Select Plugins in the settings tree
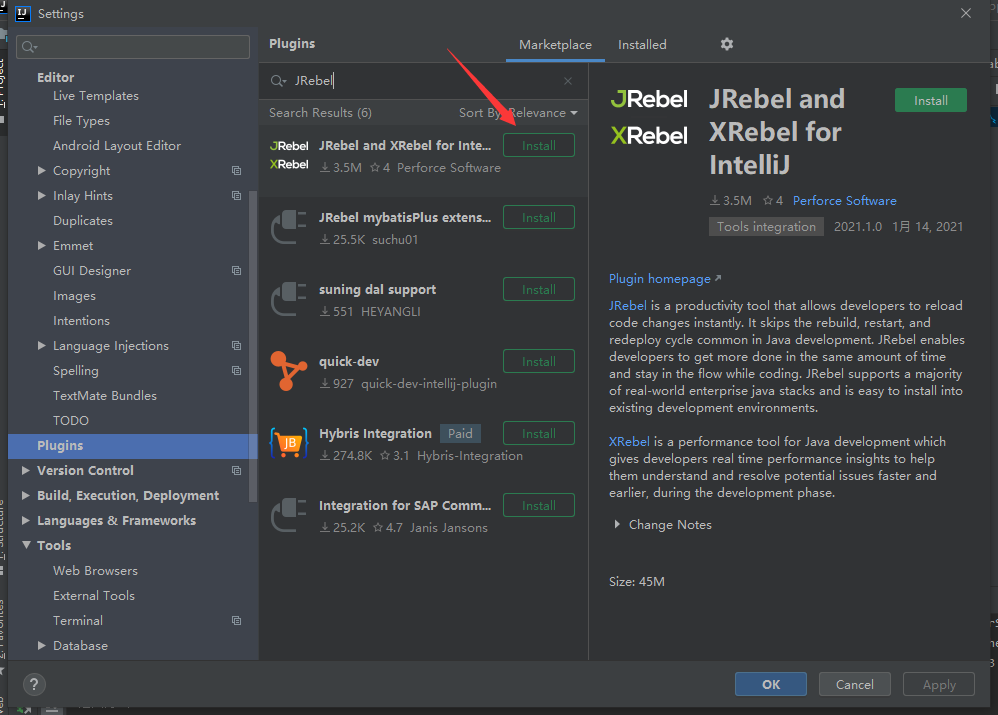The width and height of the screenshot is (998, 715). click(x=133, y=446)
